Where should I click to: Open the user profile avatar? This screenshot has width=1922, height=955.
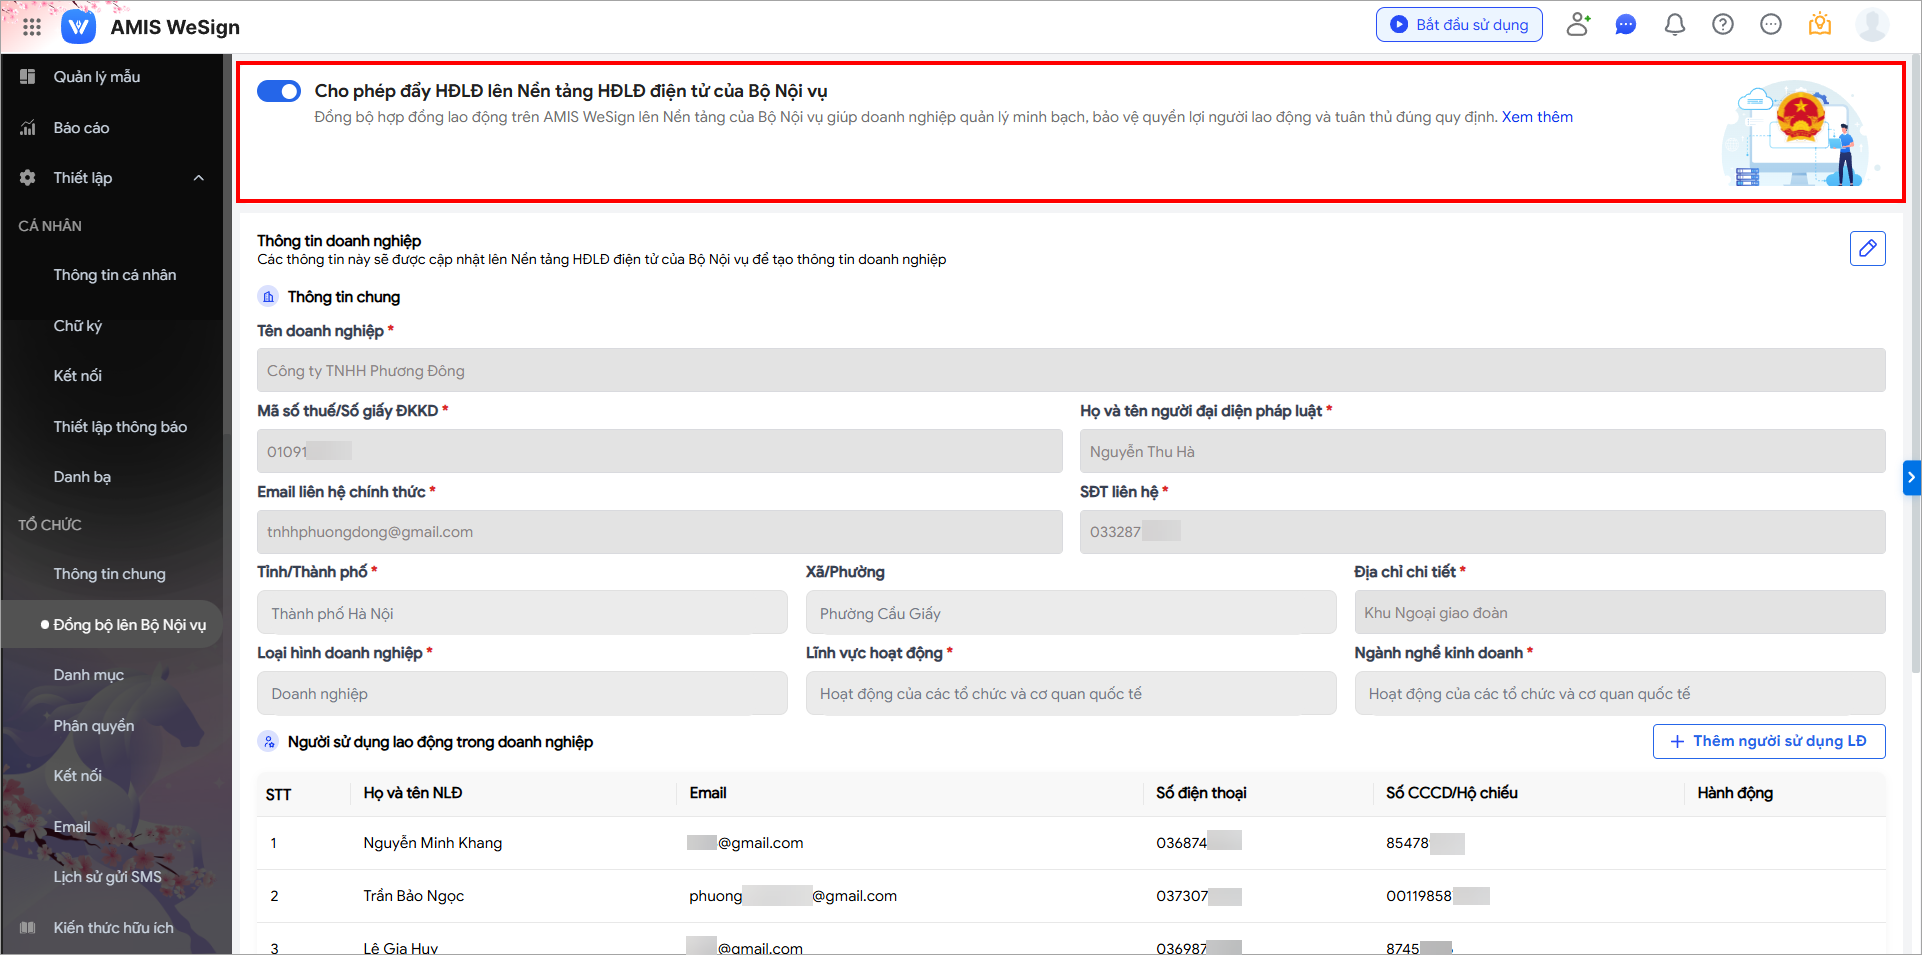click(x=1871, y=25)
